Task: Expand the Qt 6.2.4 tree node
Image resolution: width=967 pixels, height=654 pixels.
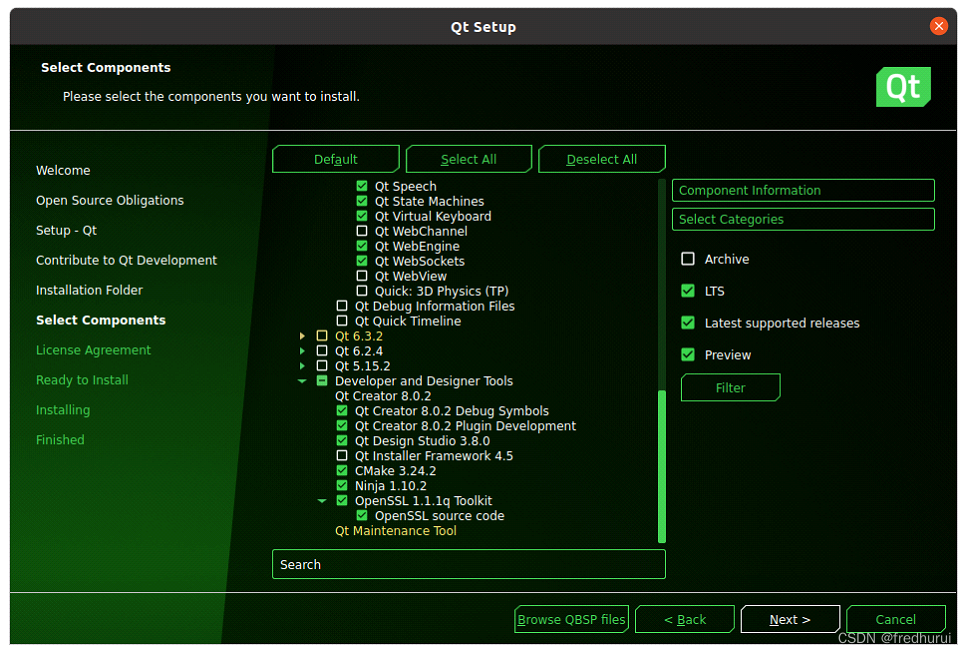Action: click(x=302, y=350)
